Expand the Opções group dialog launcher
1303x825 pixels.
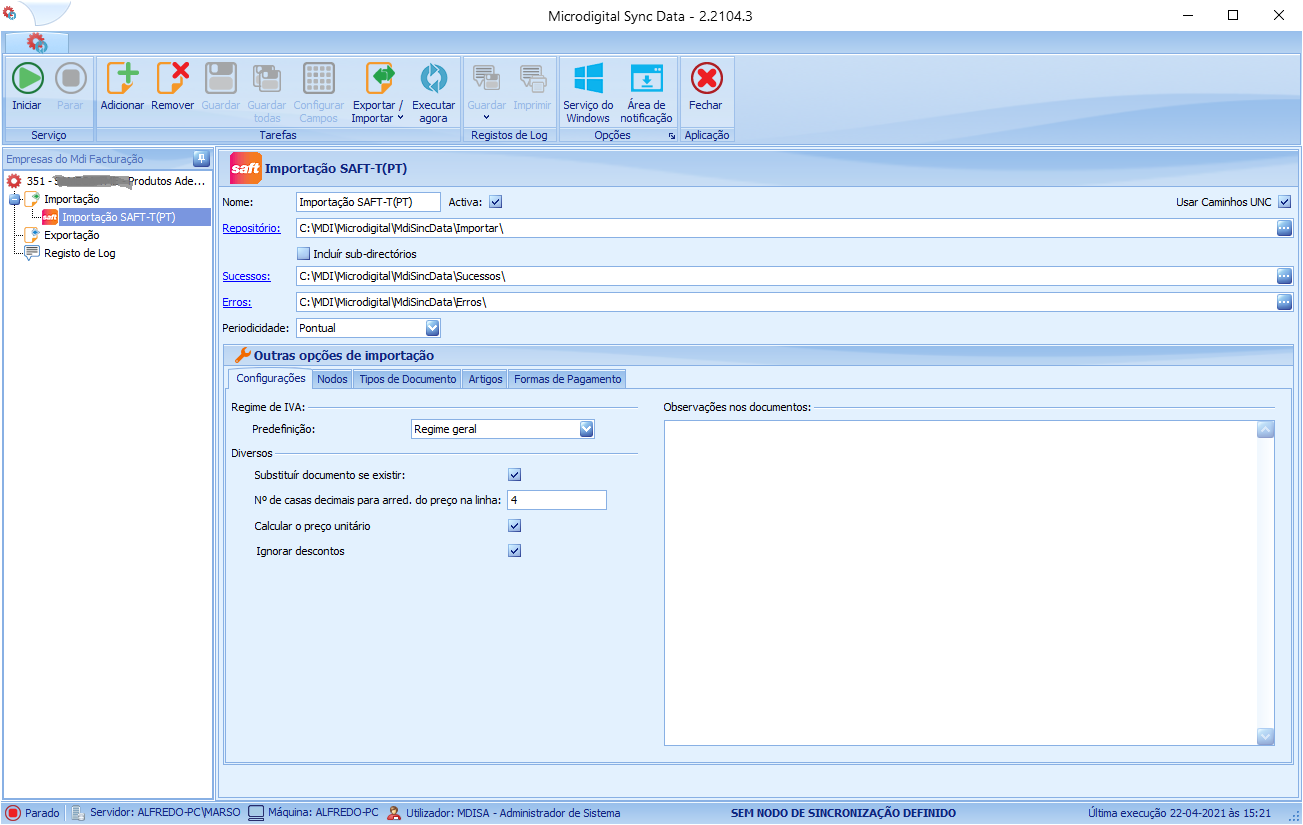coord(672,136)
